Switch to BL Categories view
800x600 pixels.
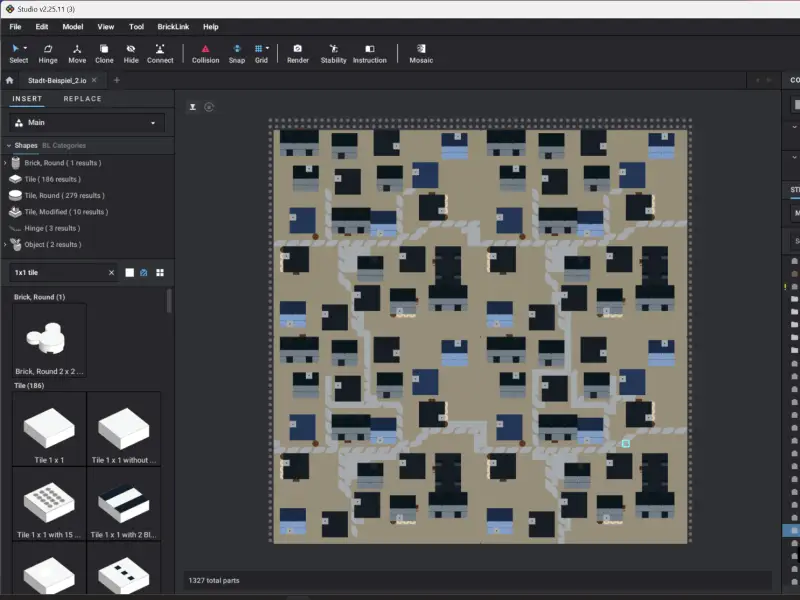pyautogui.click(x=63, y=146)
